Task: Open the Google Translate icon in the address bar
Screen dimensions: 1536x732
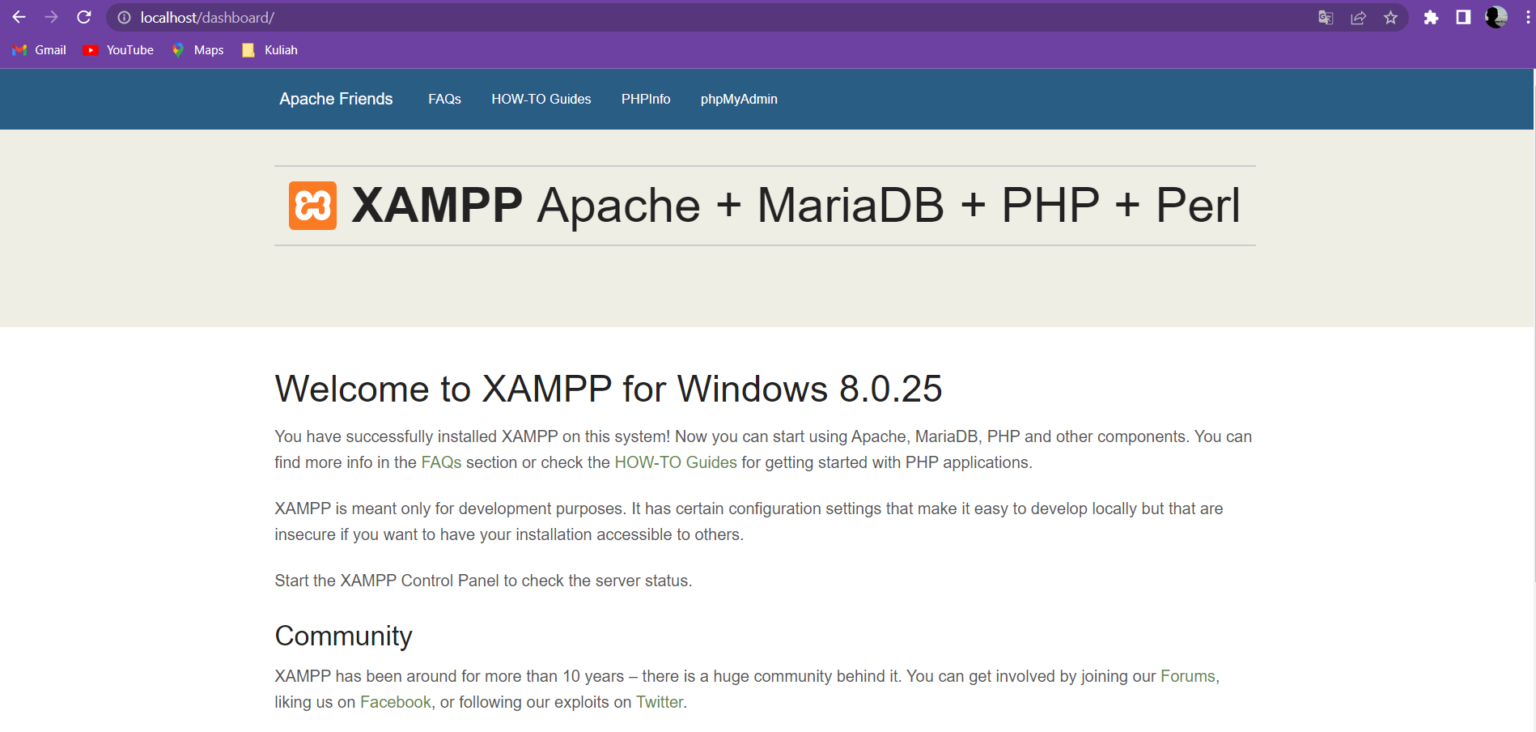Action: 1325,17
